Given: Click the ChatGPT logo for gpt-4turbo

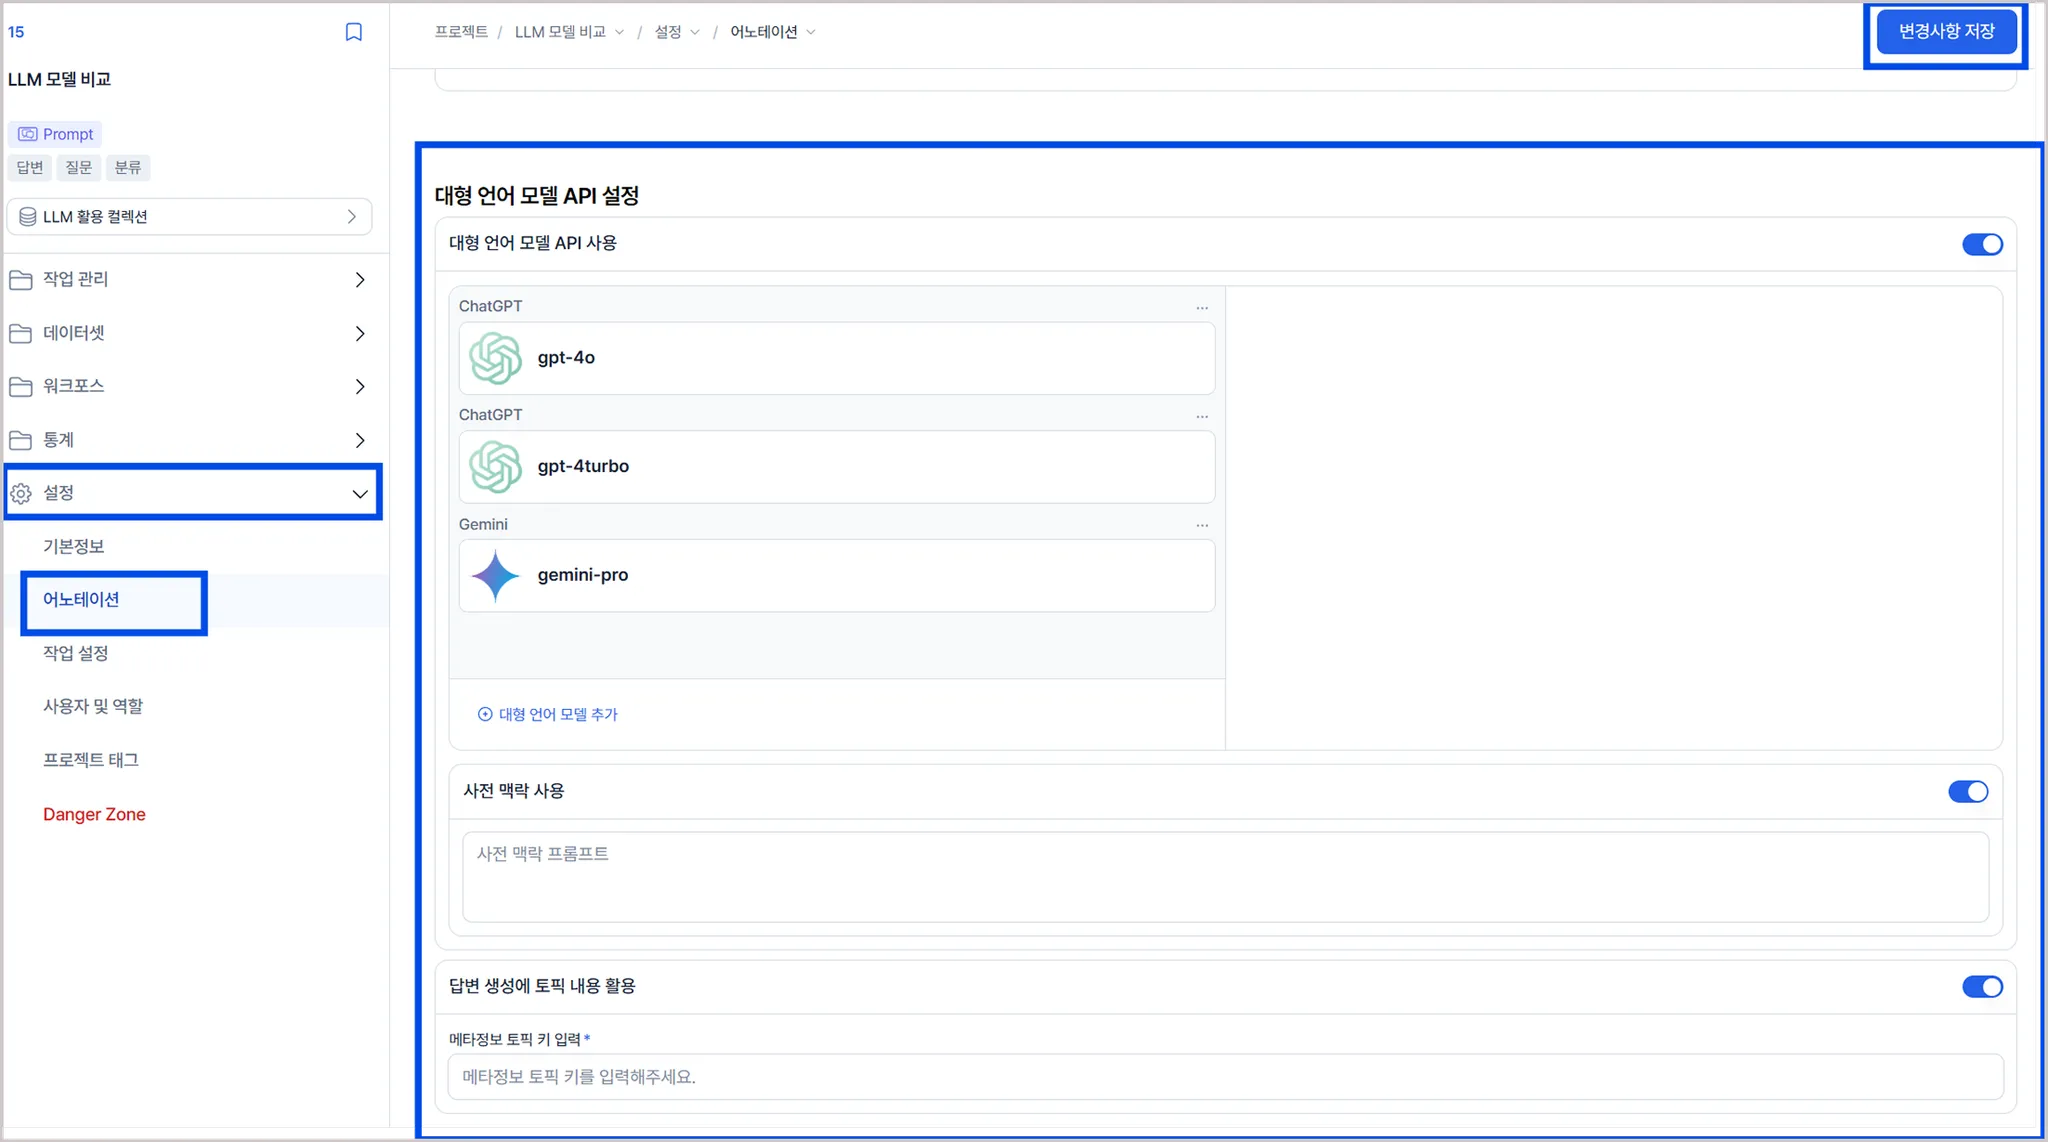Looking at the screenshot, I should (x=495, y=467).
